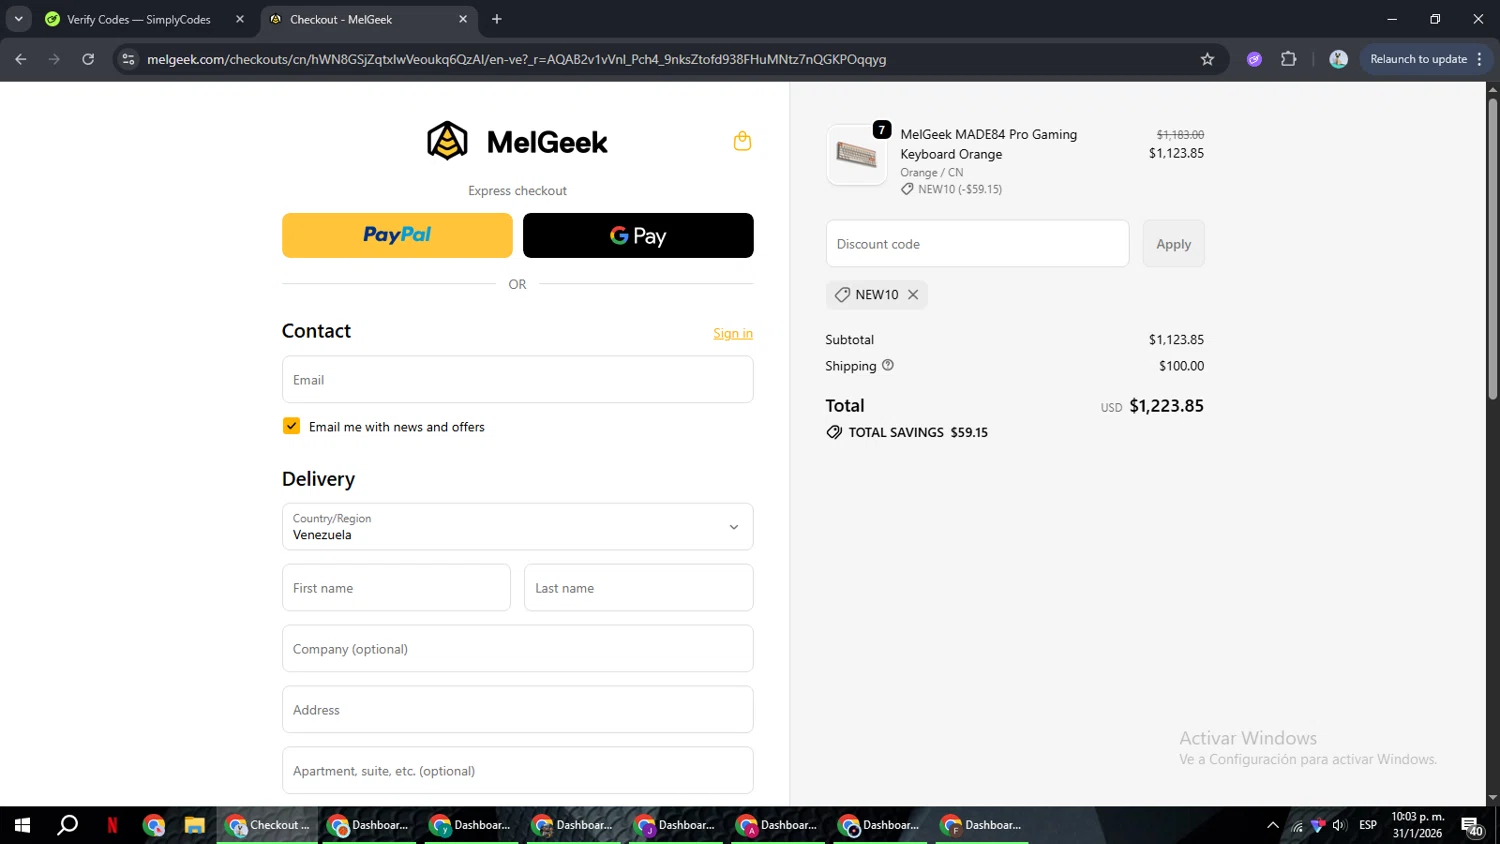The width and height of the screenshot is (1500, 844).
Task: Select the Checkout - MelGeek tab
Action: pos(369,19)
